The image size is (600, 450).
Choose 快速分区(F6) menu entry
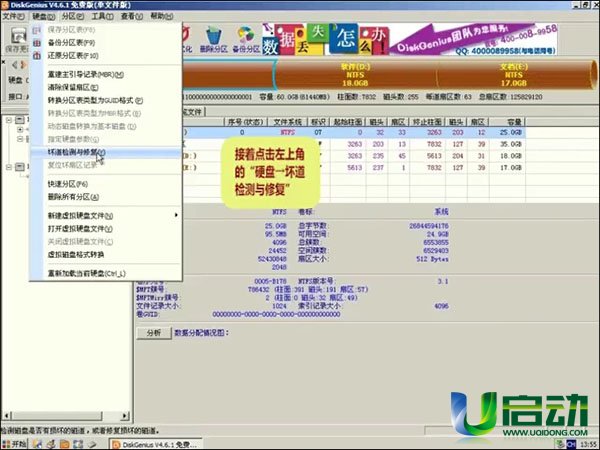pos(106,184)
